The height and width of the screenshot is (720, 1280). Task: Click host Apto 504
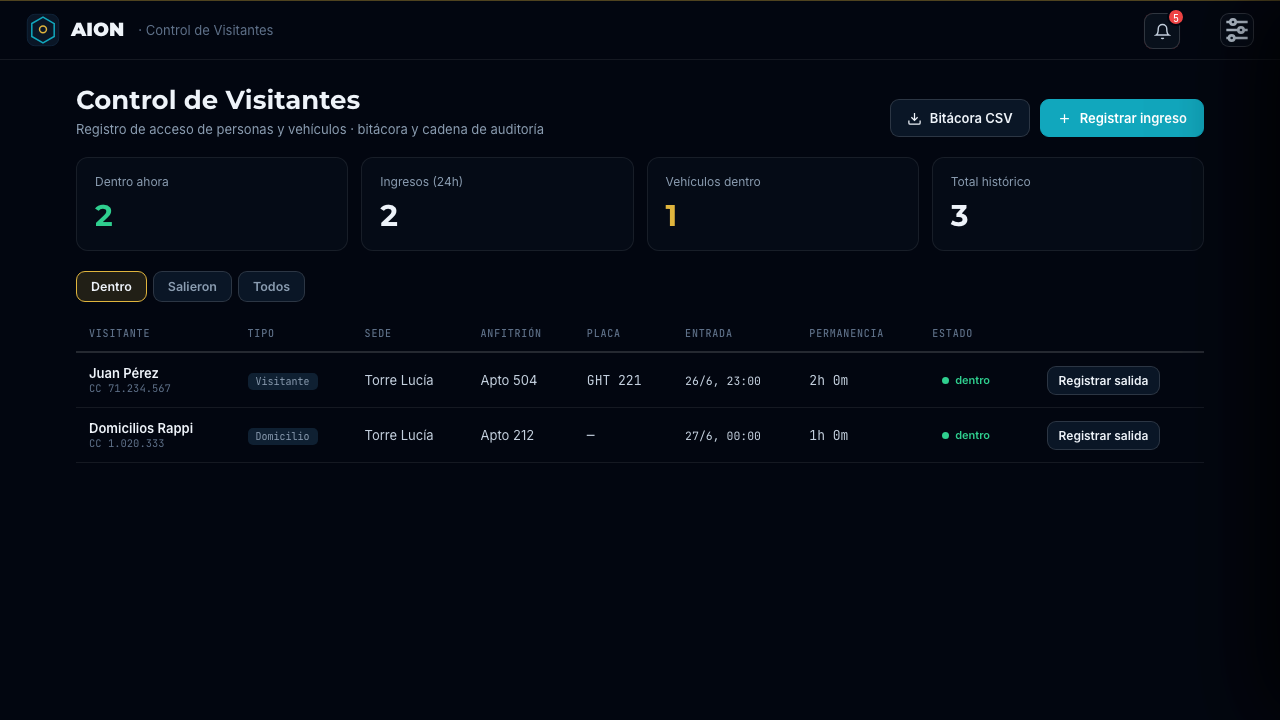pos(509,381)
